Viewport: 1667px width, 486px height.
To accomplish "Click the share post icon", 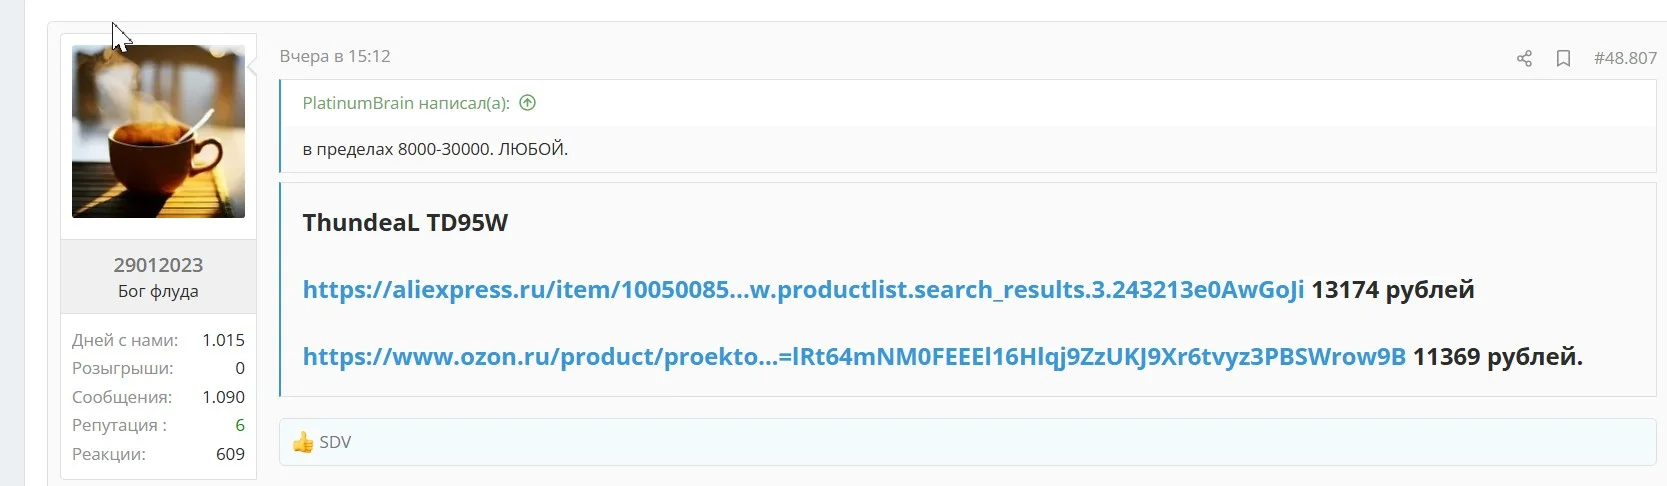I will [x=1524, y=58].
